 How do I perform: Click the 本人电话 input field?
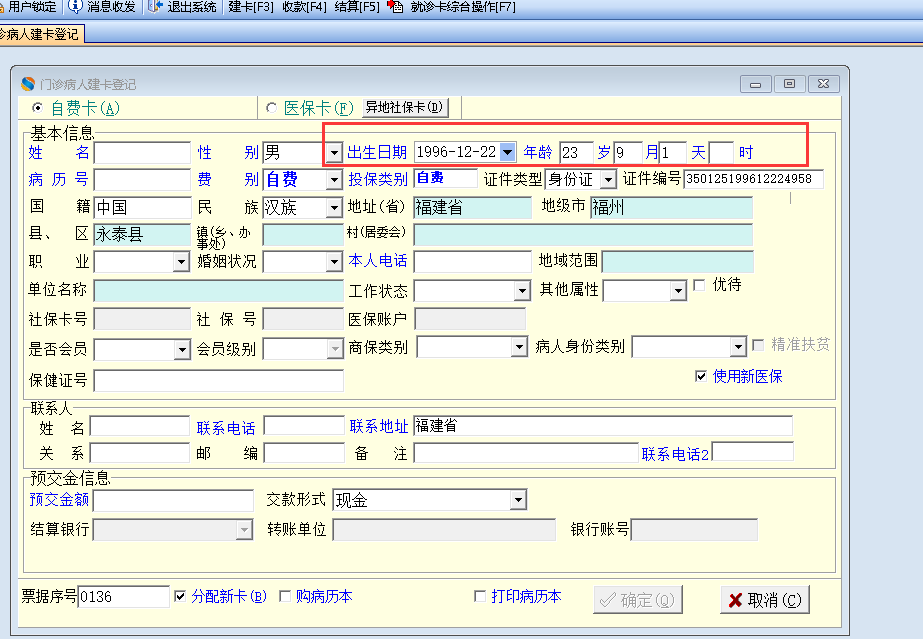point(472,261)
